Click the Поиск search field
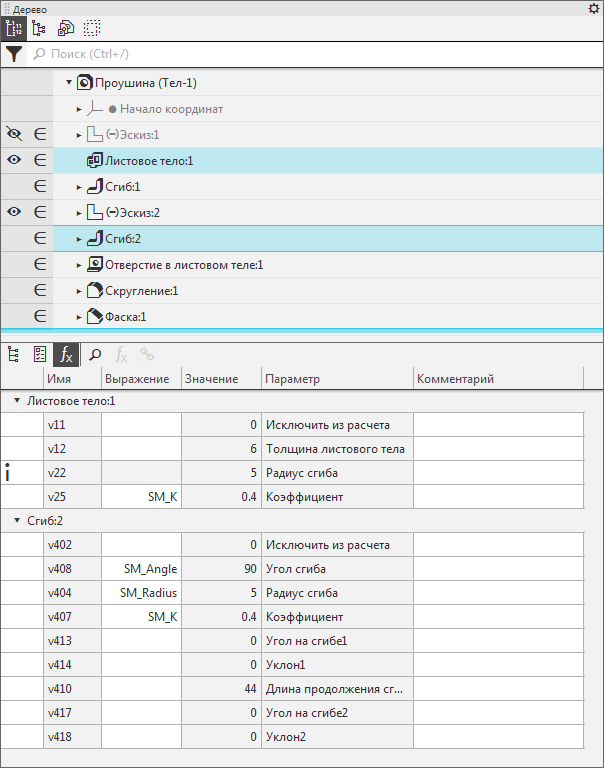This screenshot has width=604, height=768. [300, 54]
